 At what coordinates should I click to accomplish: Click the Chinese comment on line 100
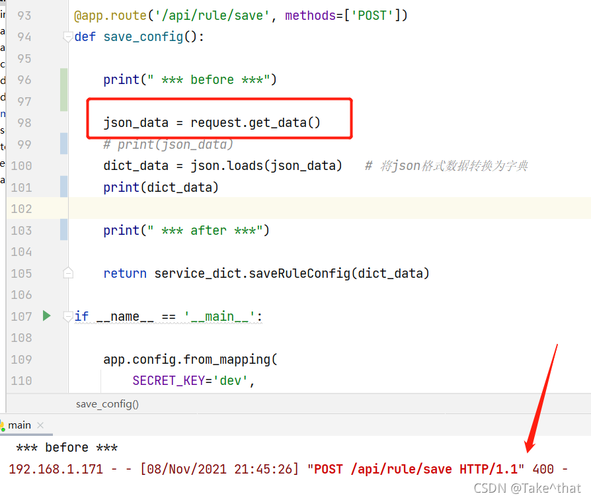click(x=447, y=166)
